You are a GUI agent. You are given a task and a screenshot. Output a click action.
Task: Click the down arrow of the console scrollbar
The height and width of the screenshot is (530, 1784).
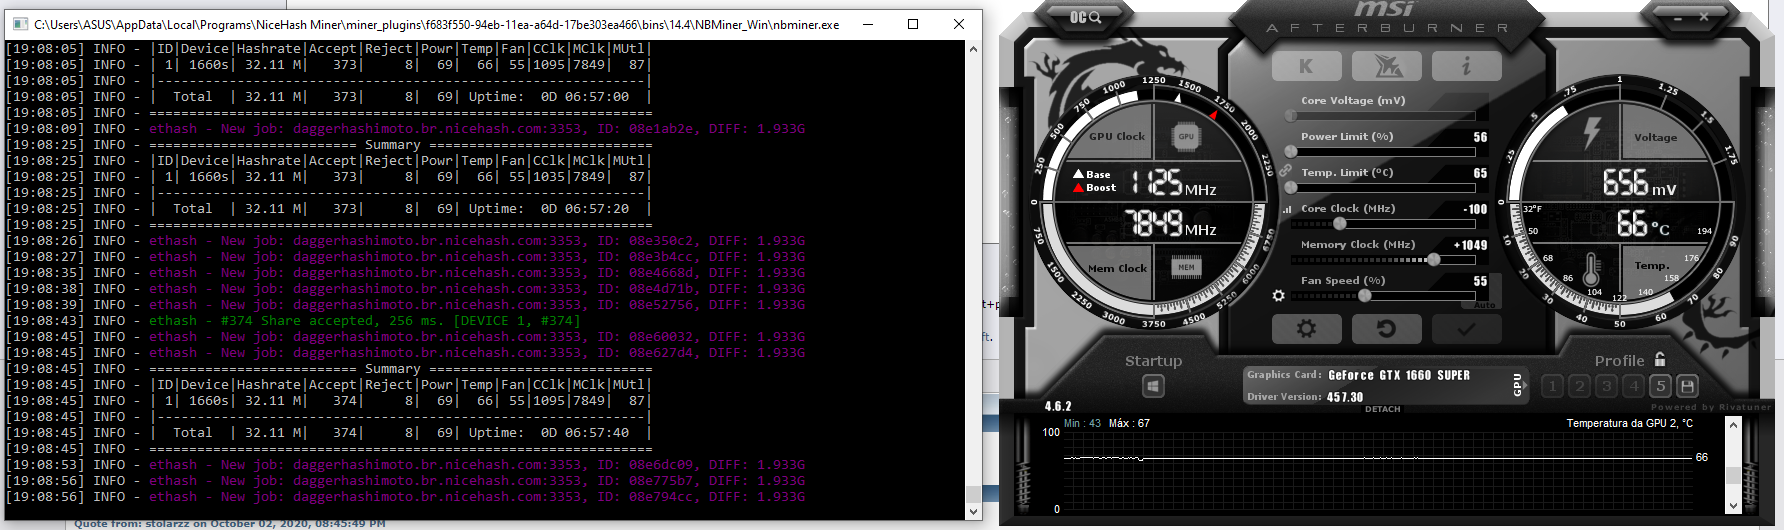tap(974, 511)
